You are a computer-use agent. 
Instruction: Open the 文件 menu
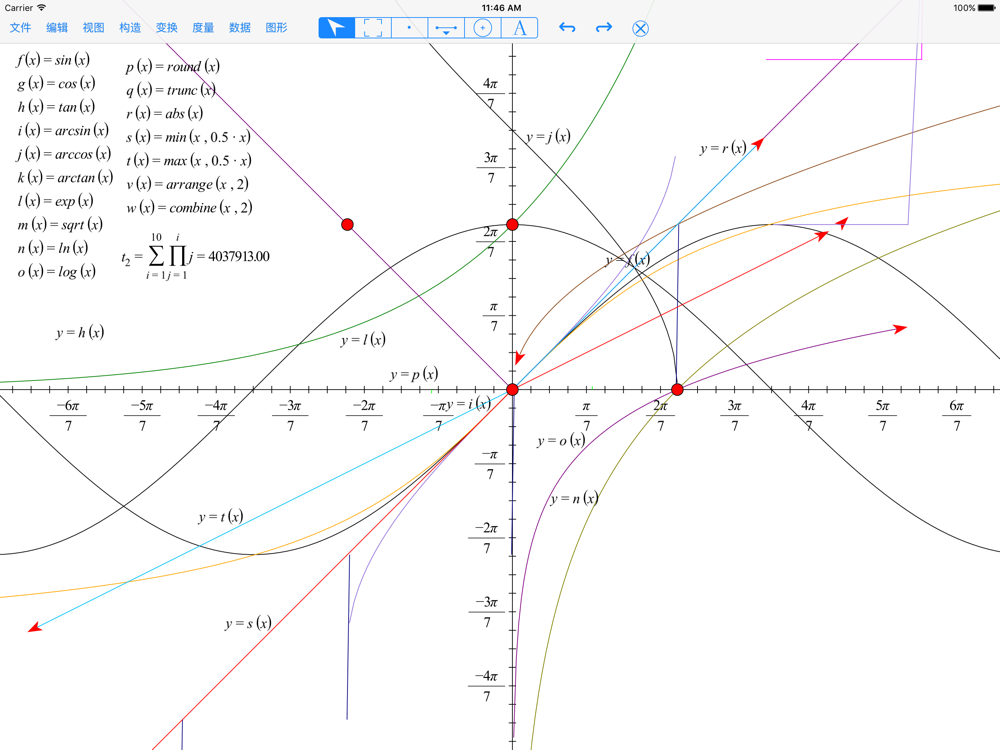[21, 28]
